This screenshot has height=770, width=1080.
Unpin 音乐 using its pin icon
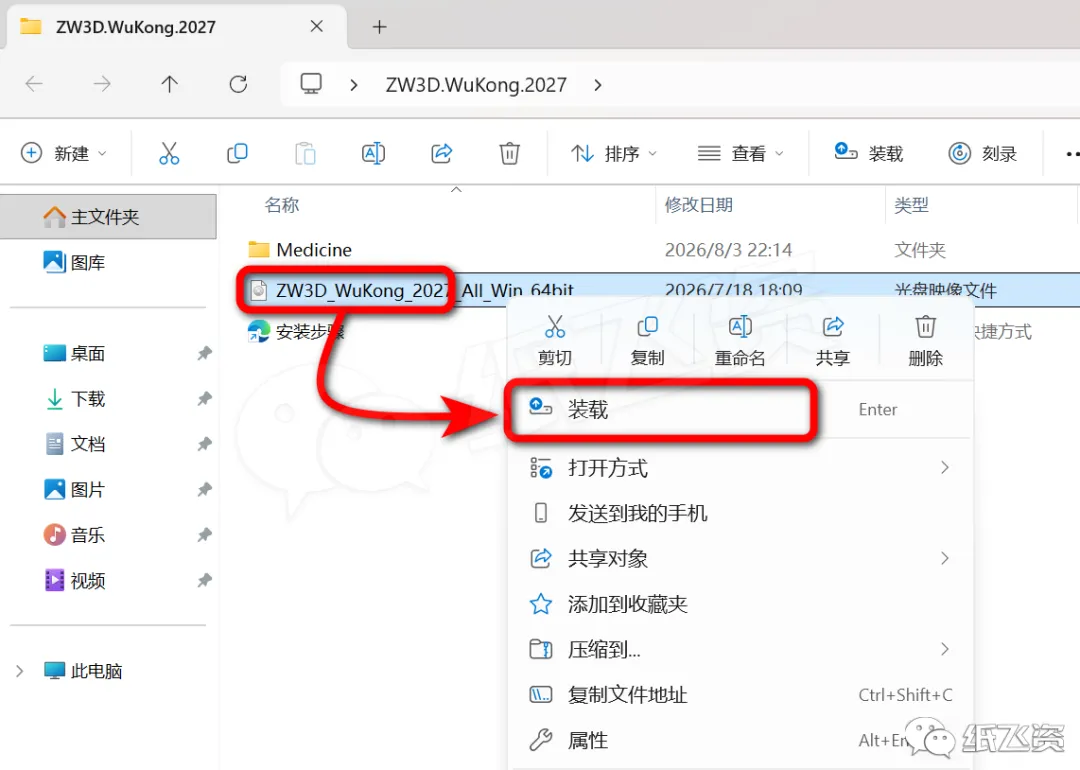pos(204,535)
